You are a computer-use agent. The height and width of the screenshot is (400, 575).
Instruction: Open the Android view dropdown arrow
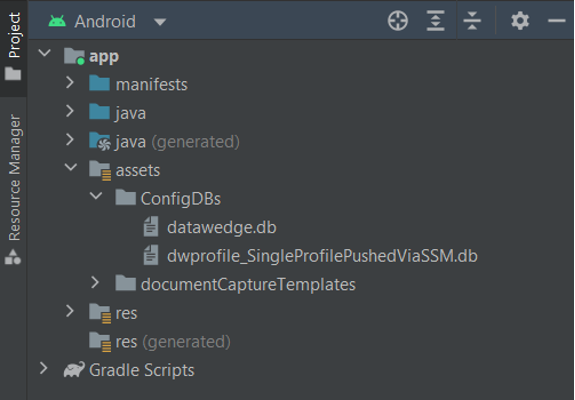click(x=160, y=22)
